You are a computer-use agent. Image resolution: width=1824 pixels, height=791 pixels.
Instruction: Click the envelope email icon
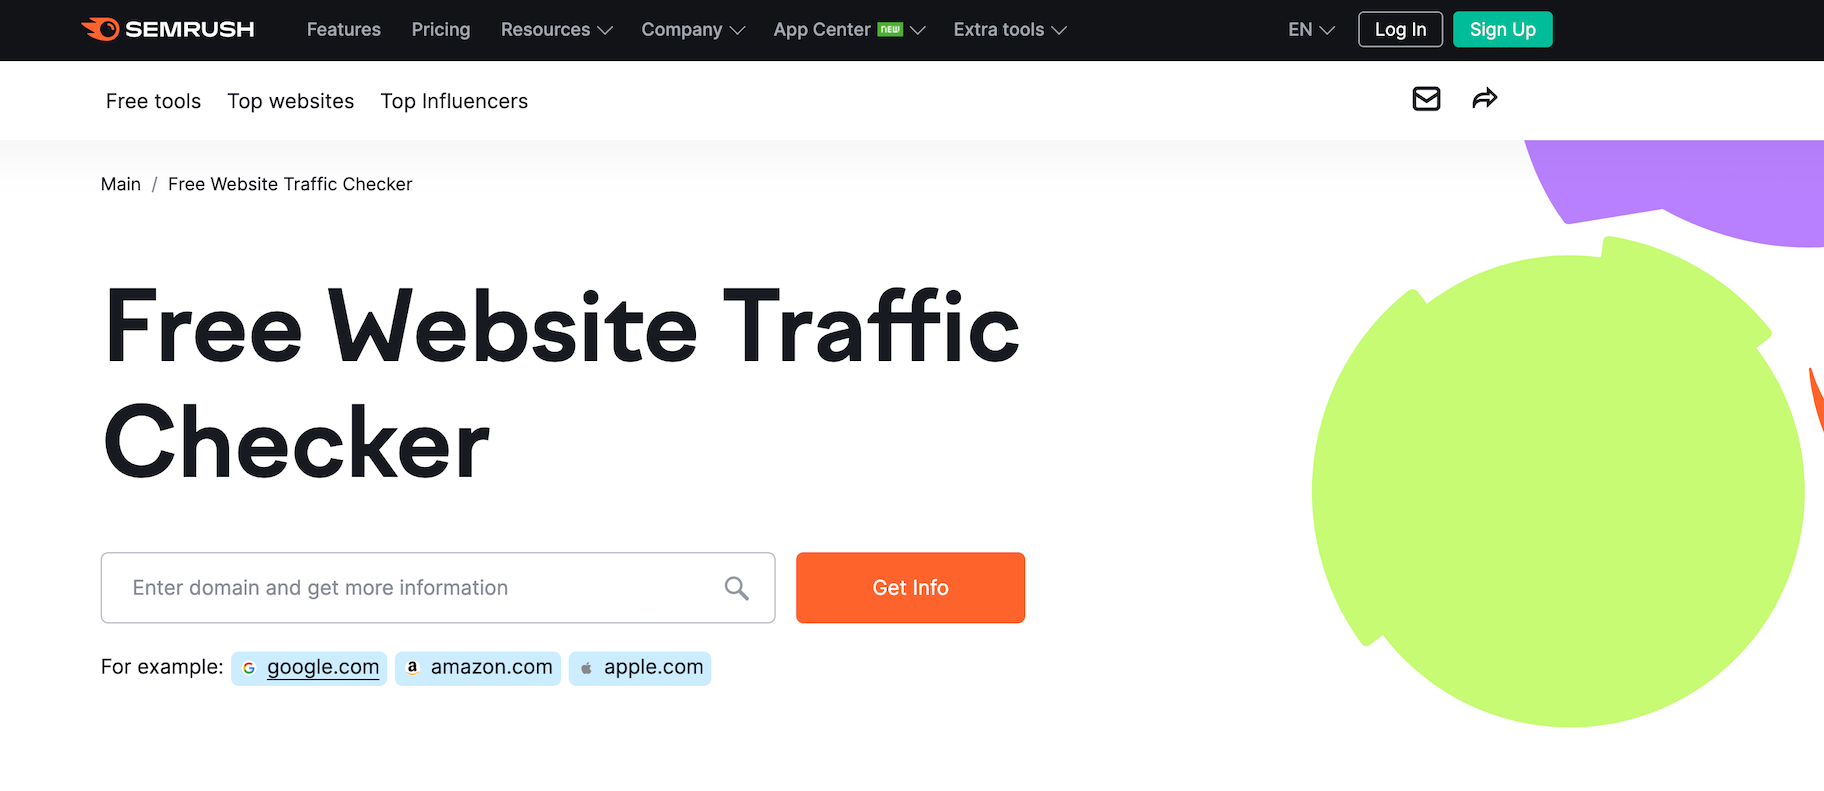(1426, 98)
